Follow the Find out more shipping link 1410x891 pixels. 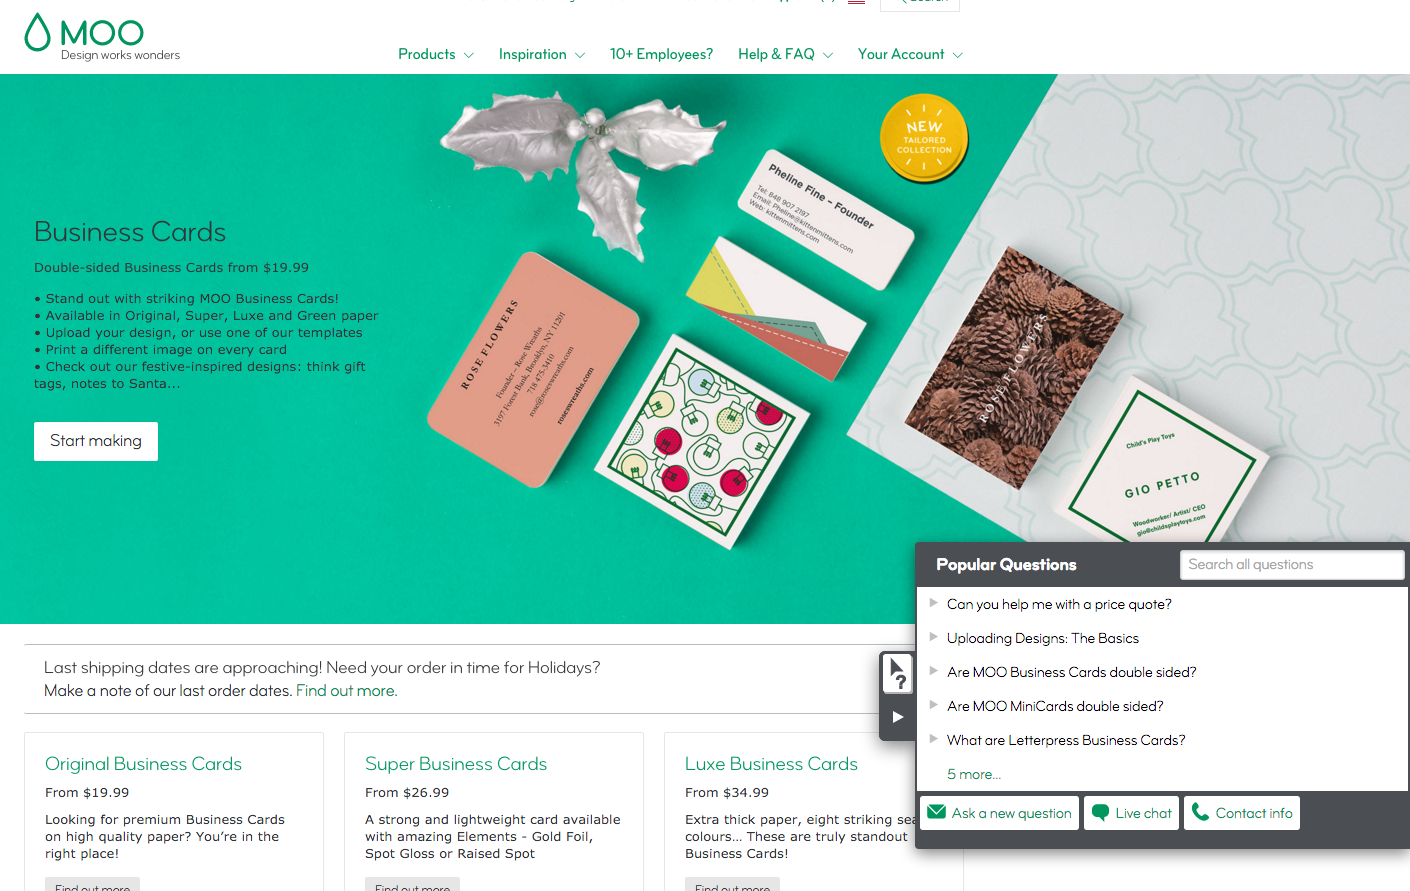[346, 691]
